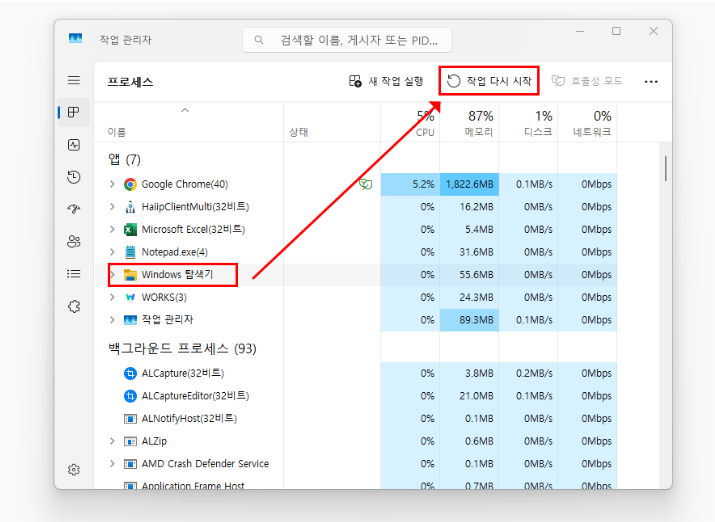
Task: Open the hamburger navigation menu
Action: (x=73, y=80)
